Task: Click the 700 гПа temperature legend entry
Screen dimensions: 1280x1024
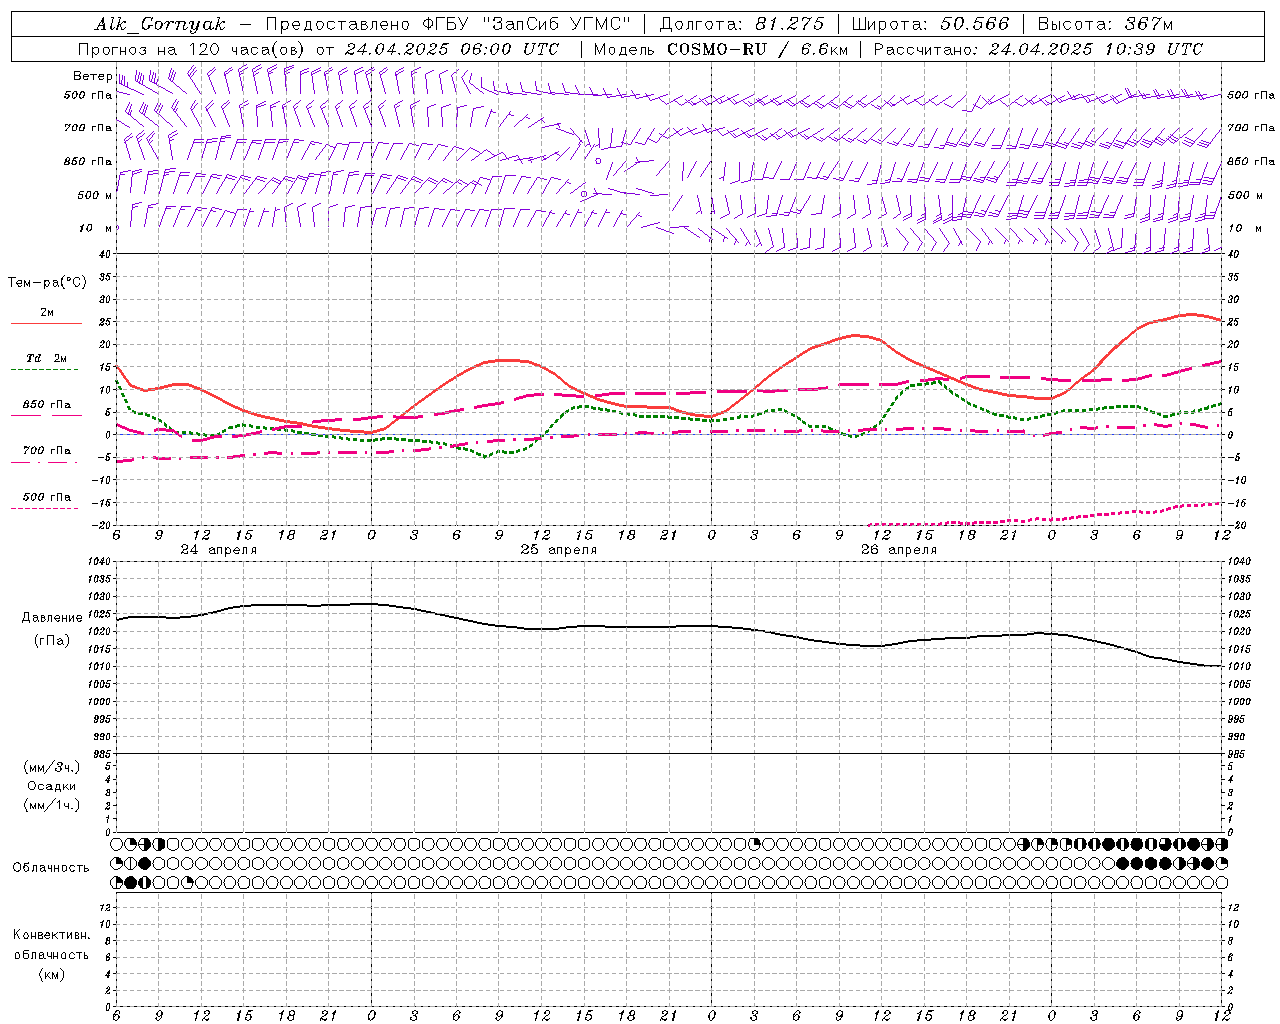Action: pos(46,450)
